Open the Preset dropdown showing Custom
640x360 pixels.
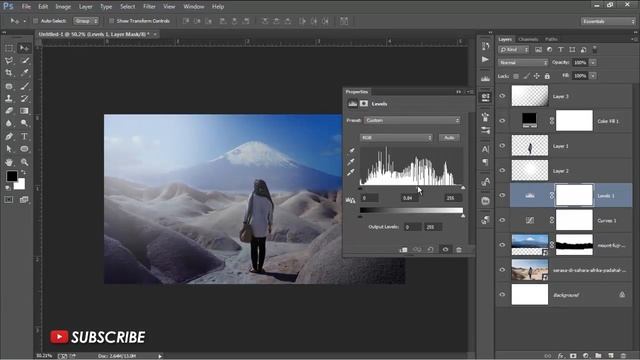click(412, 120)
